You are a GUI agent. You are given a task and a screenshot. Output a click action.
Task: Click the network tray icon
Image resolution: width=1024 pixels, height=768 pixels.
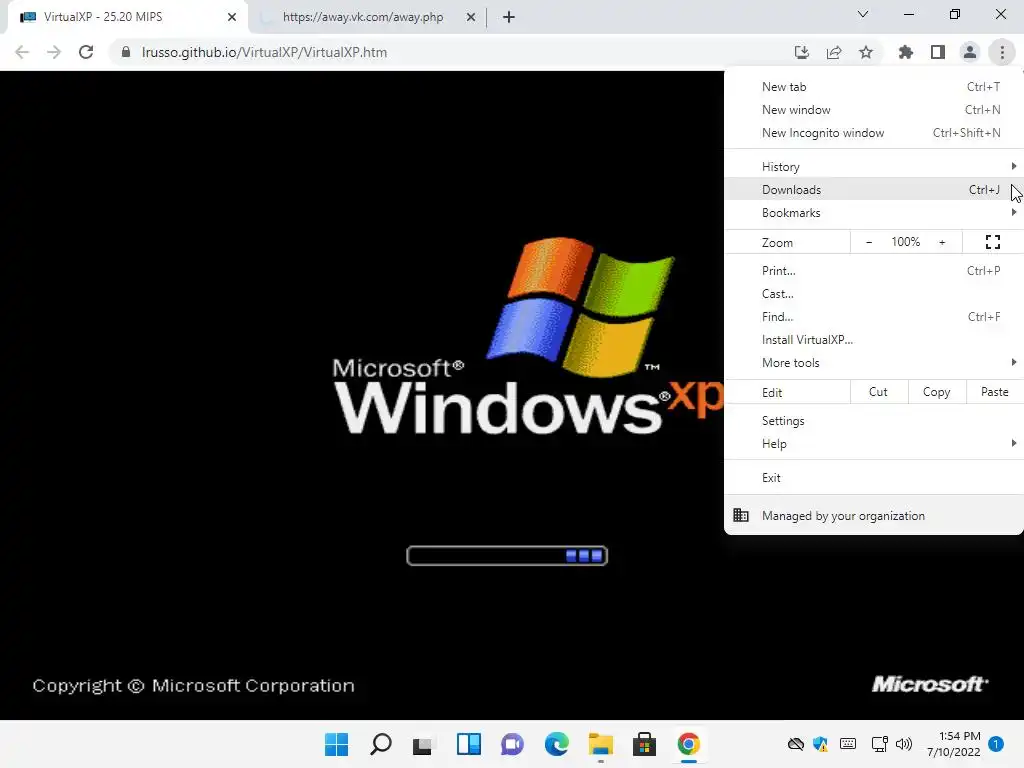tap(879, 744)
